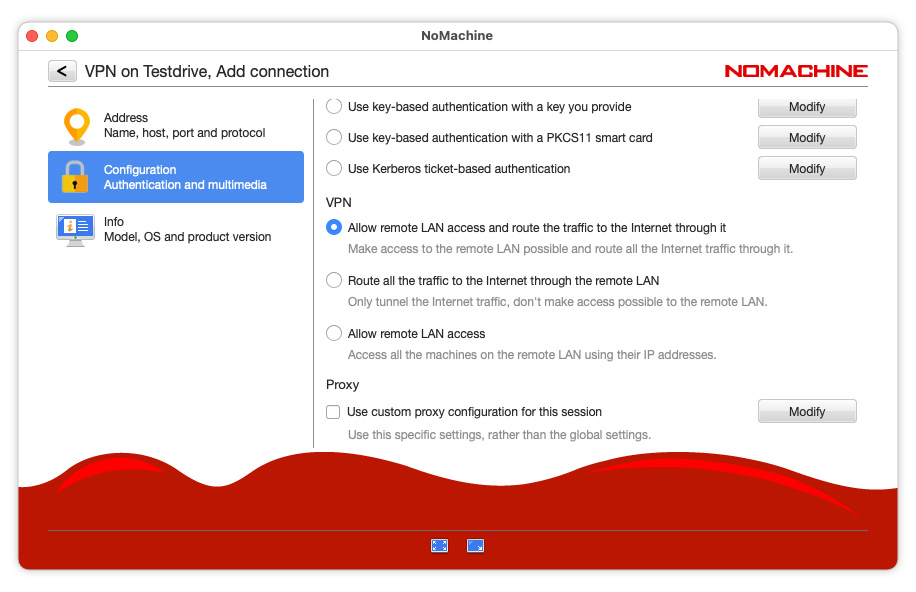Select key-based authentication with a key you provide
The width and height of the screenshot is (916, 592).
334,106
